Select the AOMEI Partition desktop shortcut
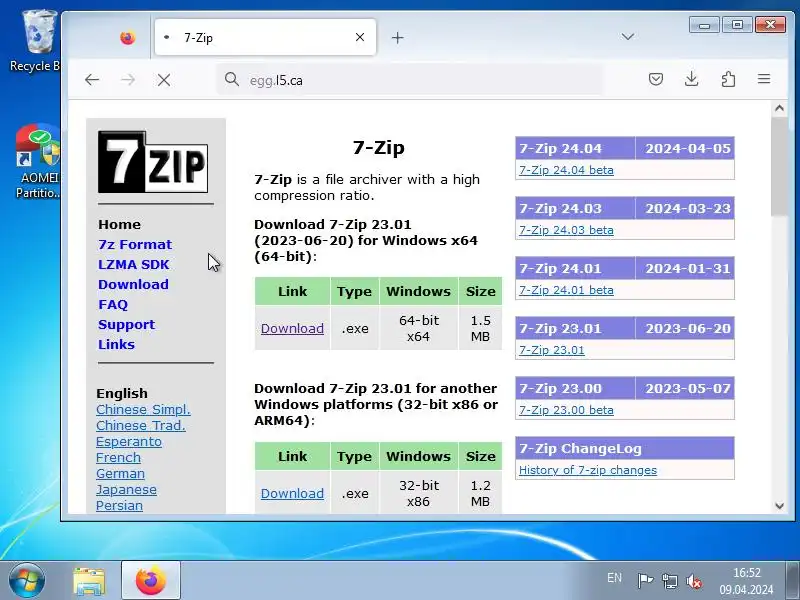 point(38,161)
